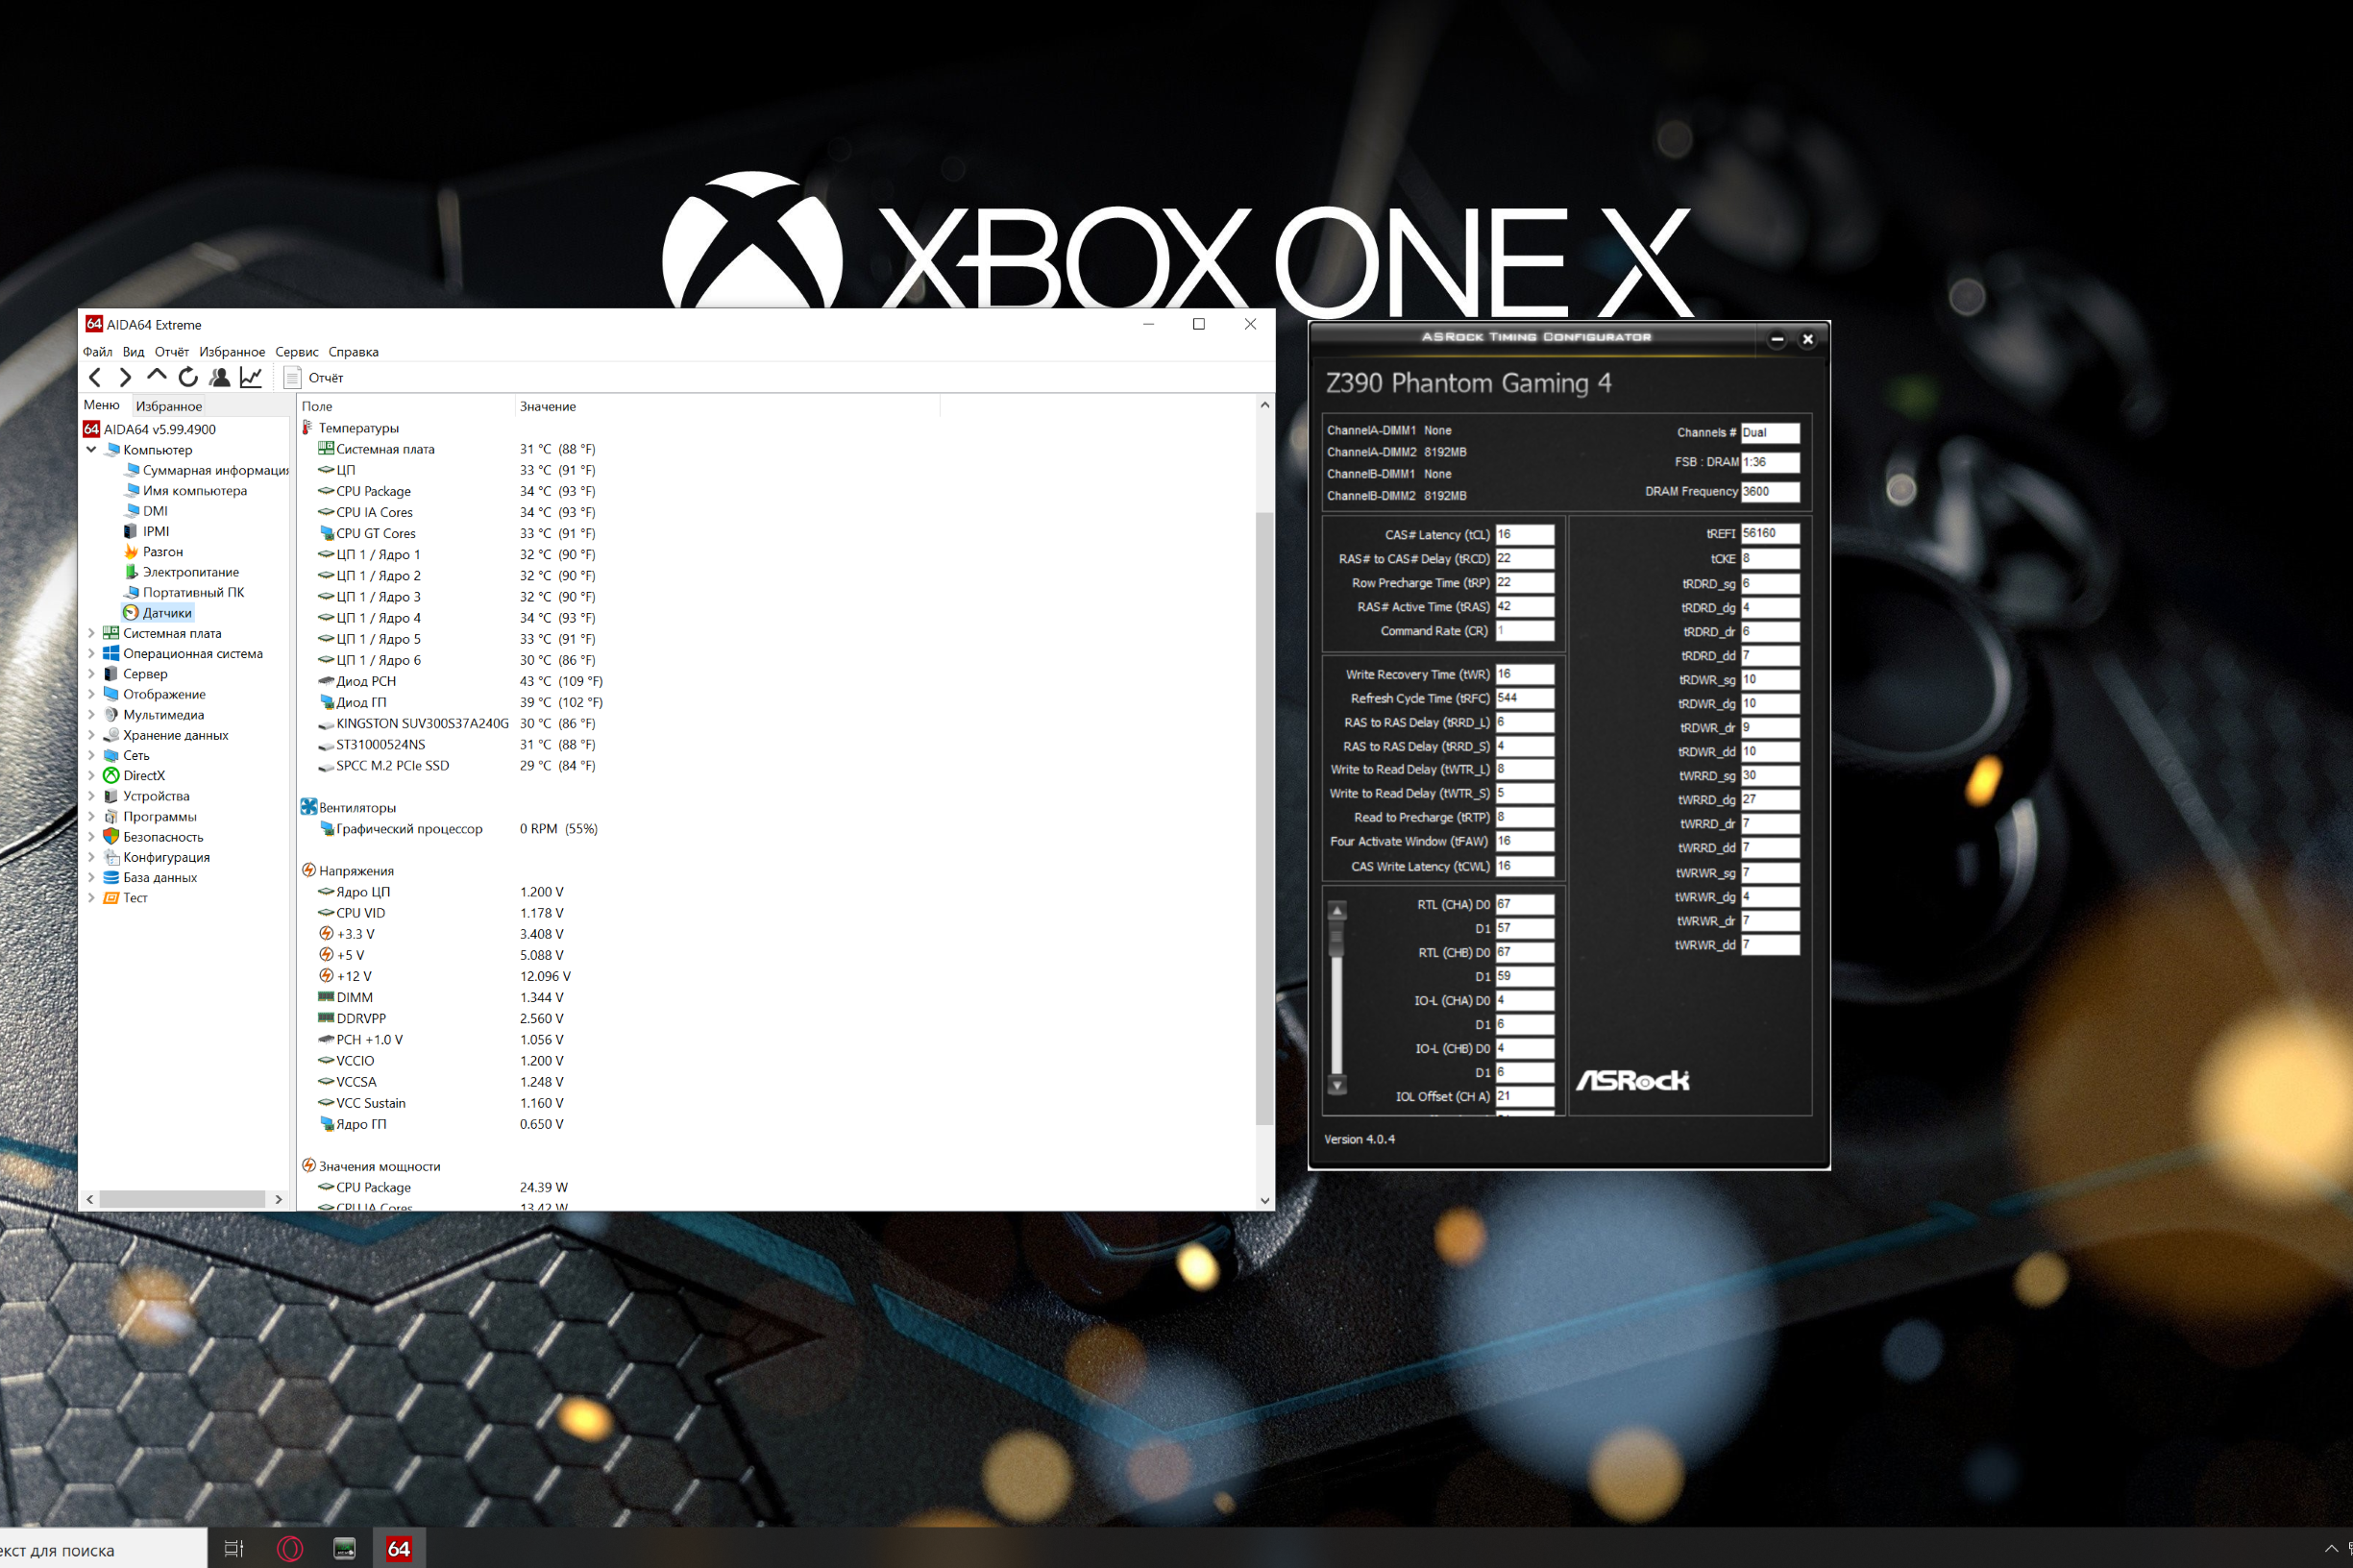The height and width of the screenshot is (1568, 2353).
Task: Expand the Хранение данных tree node
Action: click(92, 735)
